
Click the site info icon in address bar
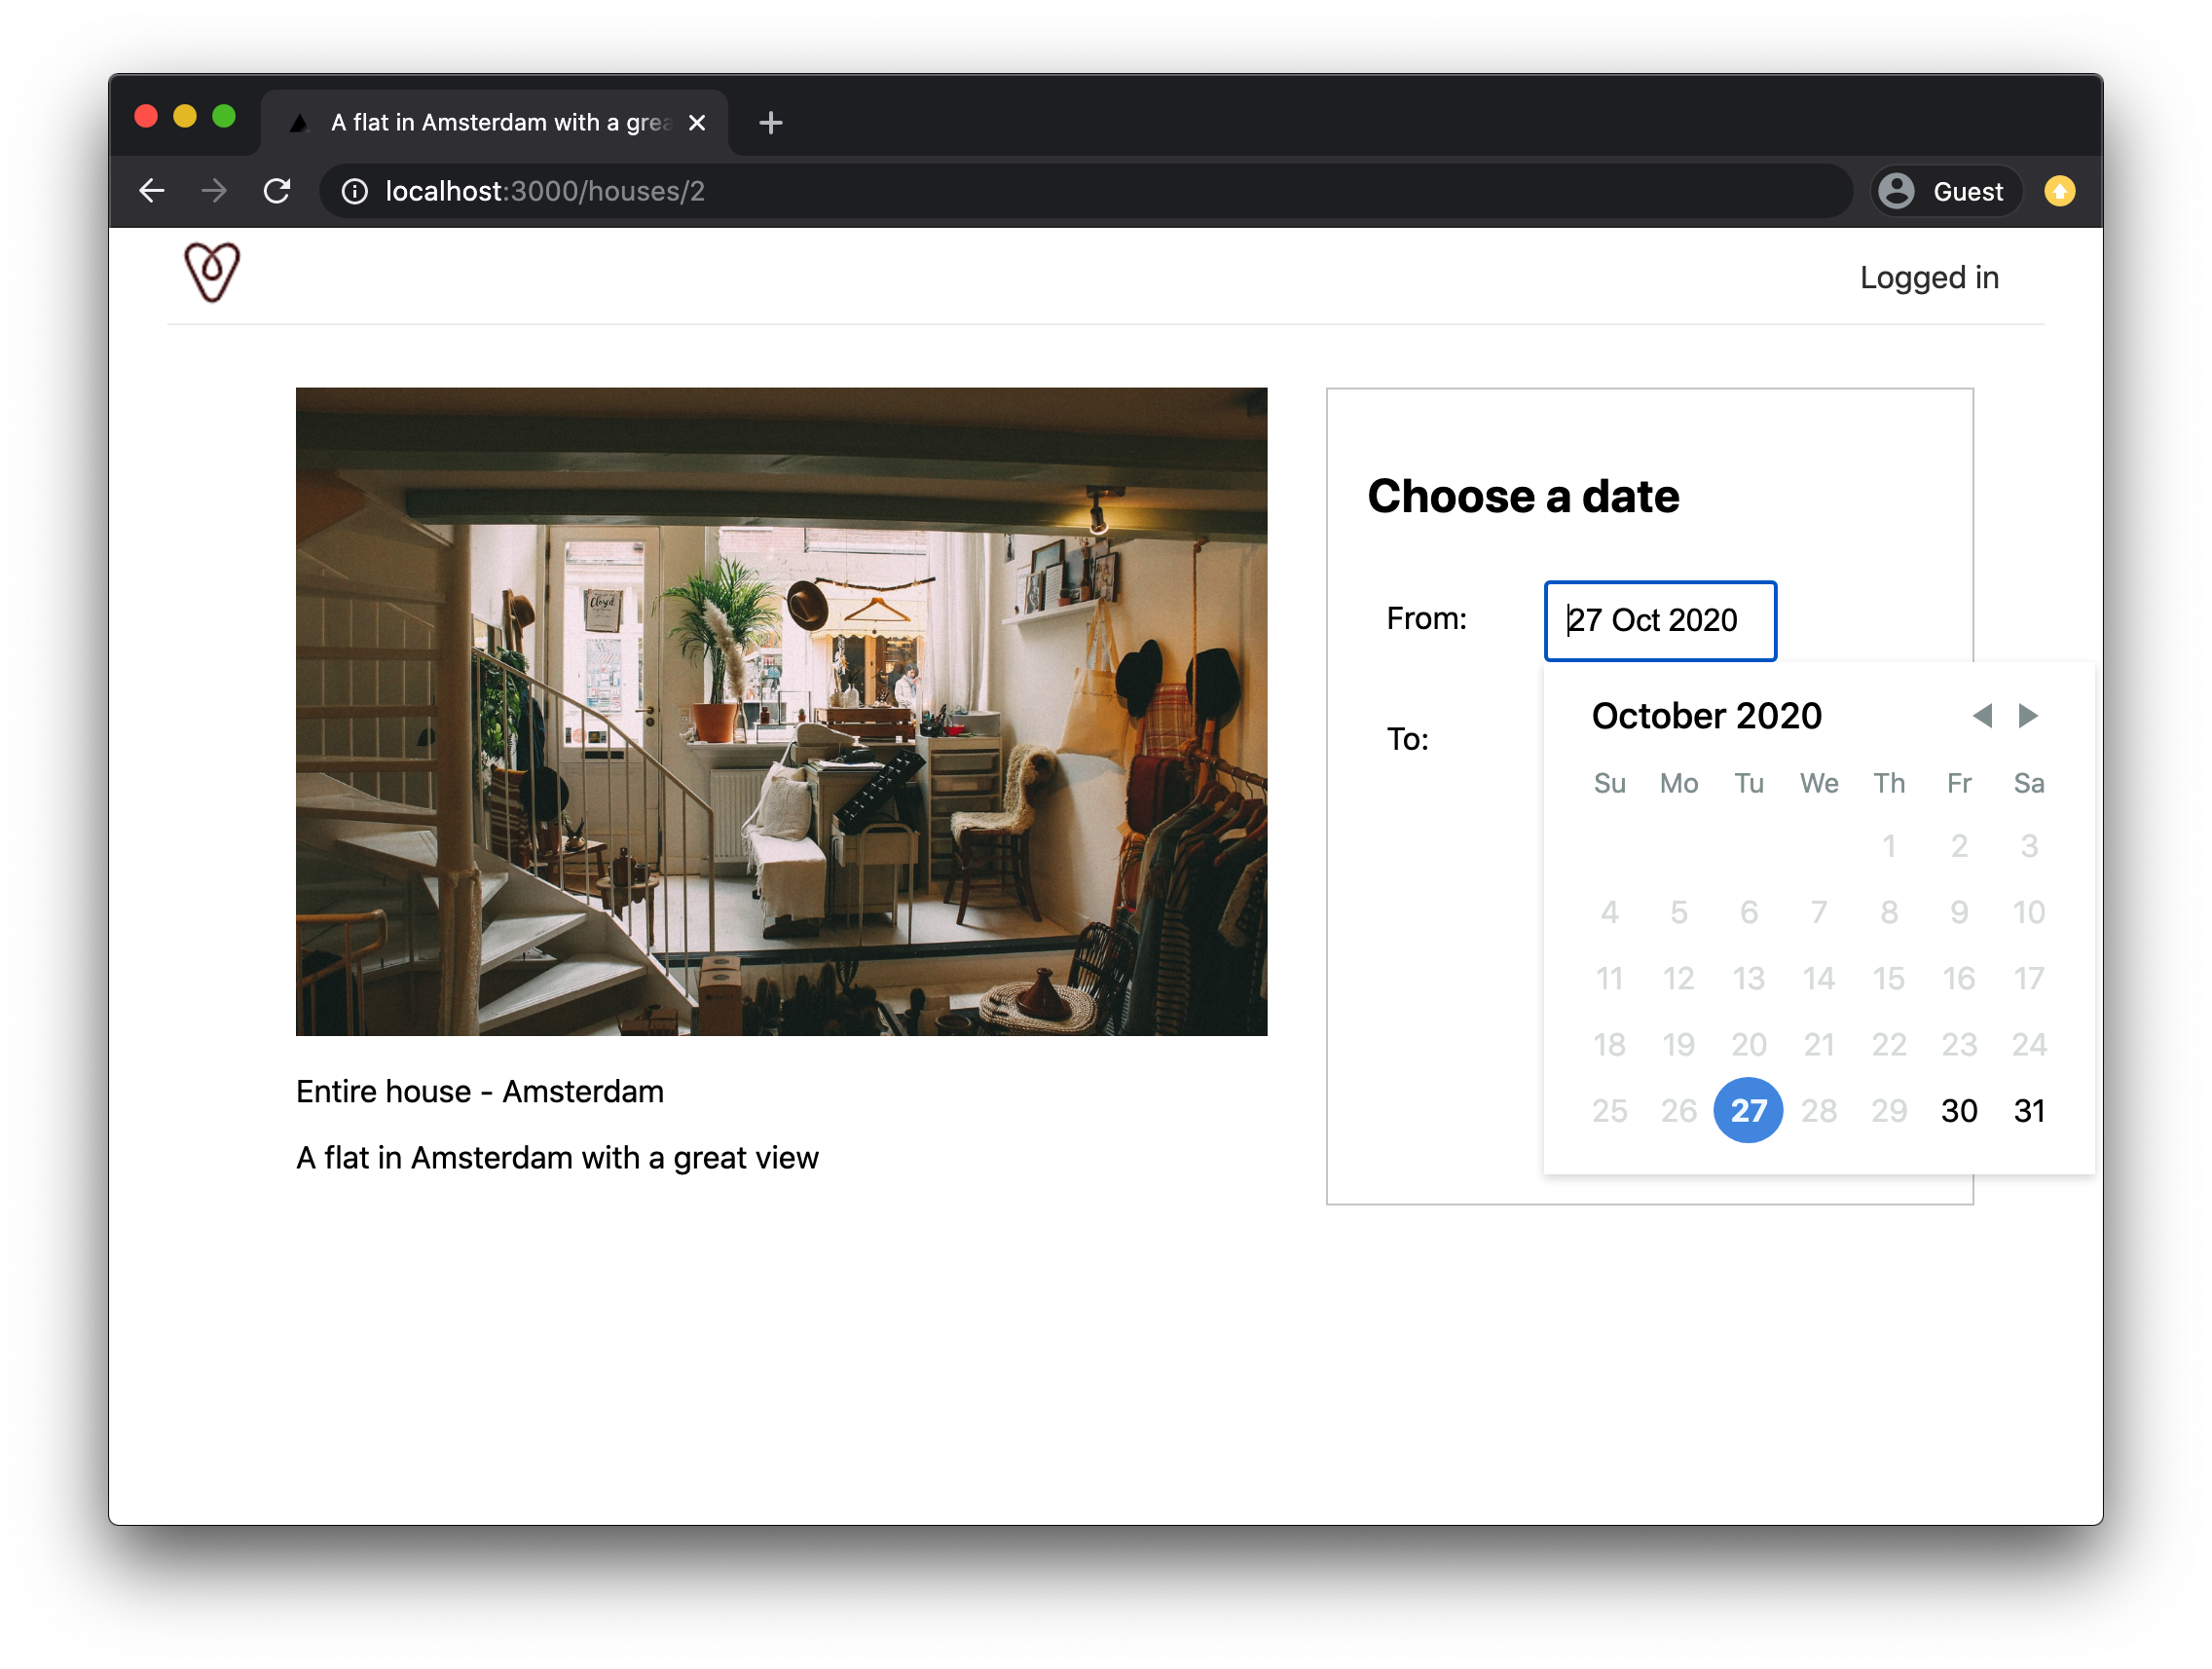click(x=355, y=191)
